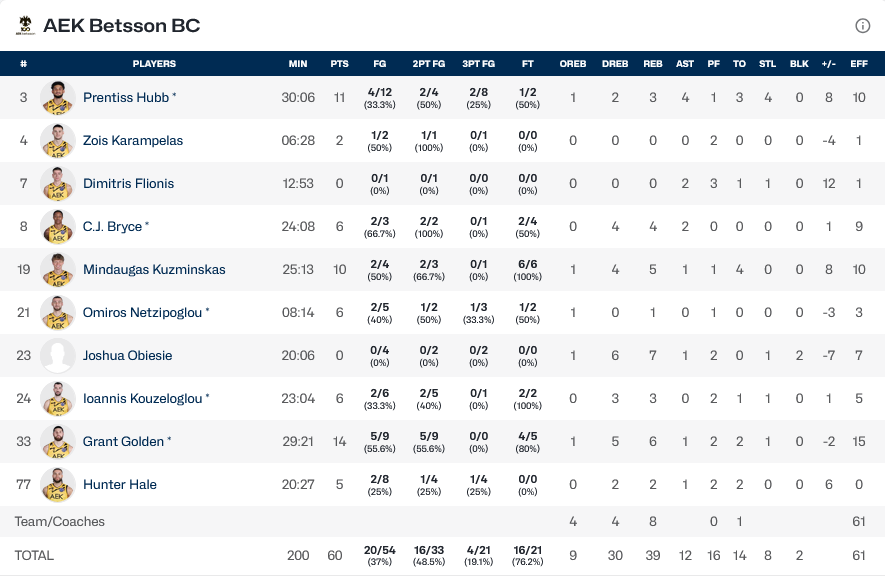Click the info icon at top right
885x579 pixels.
[863, 26]
